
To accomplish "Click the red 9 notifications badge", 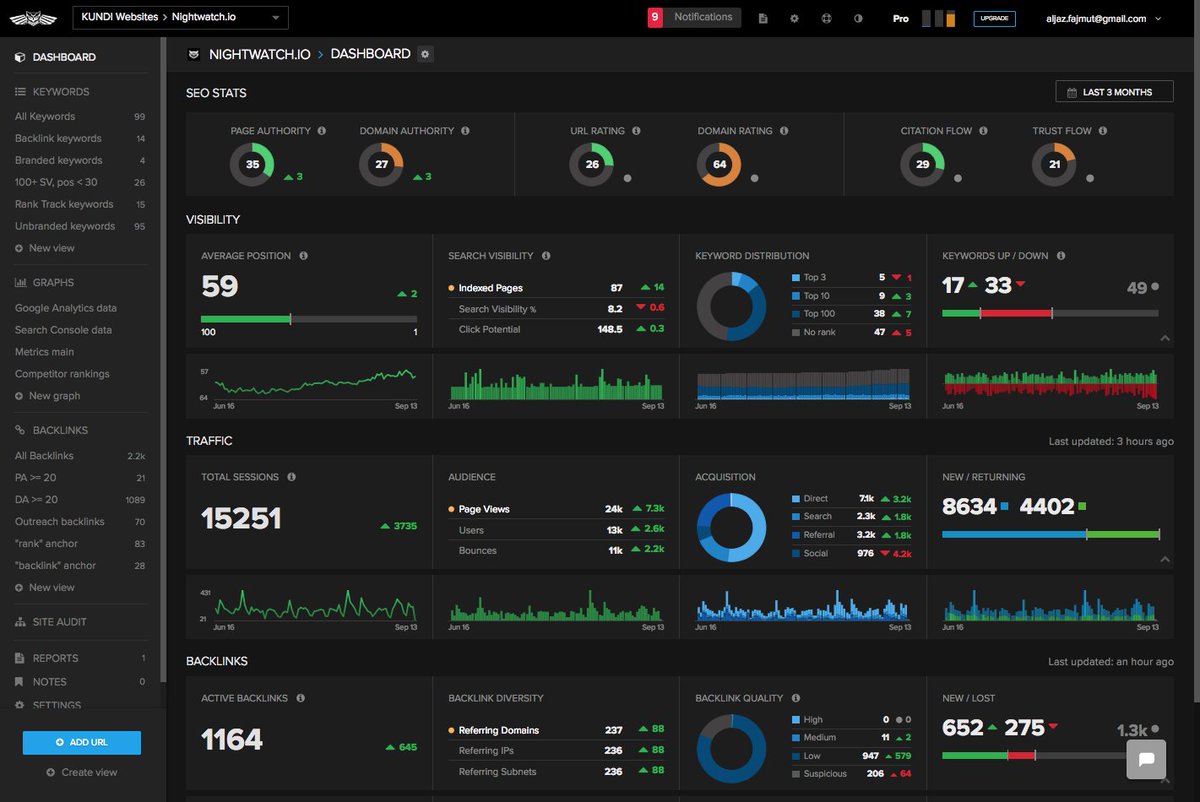I will [655, 17].
